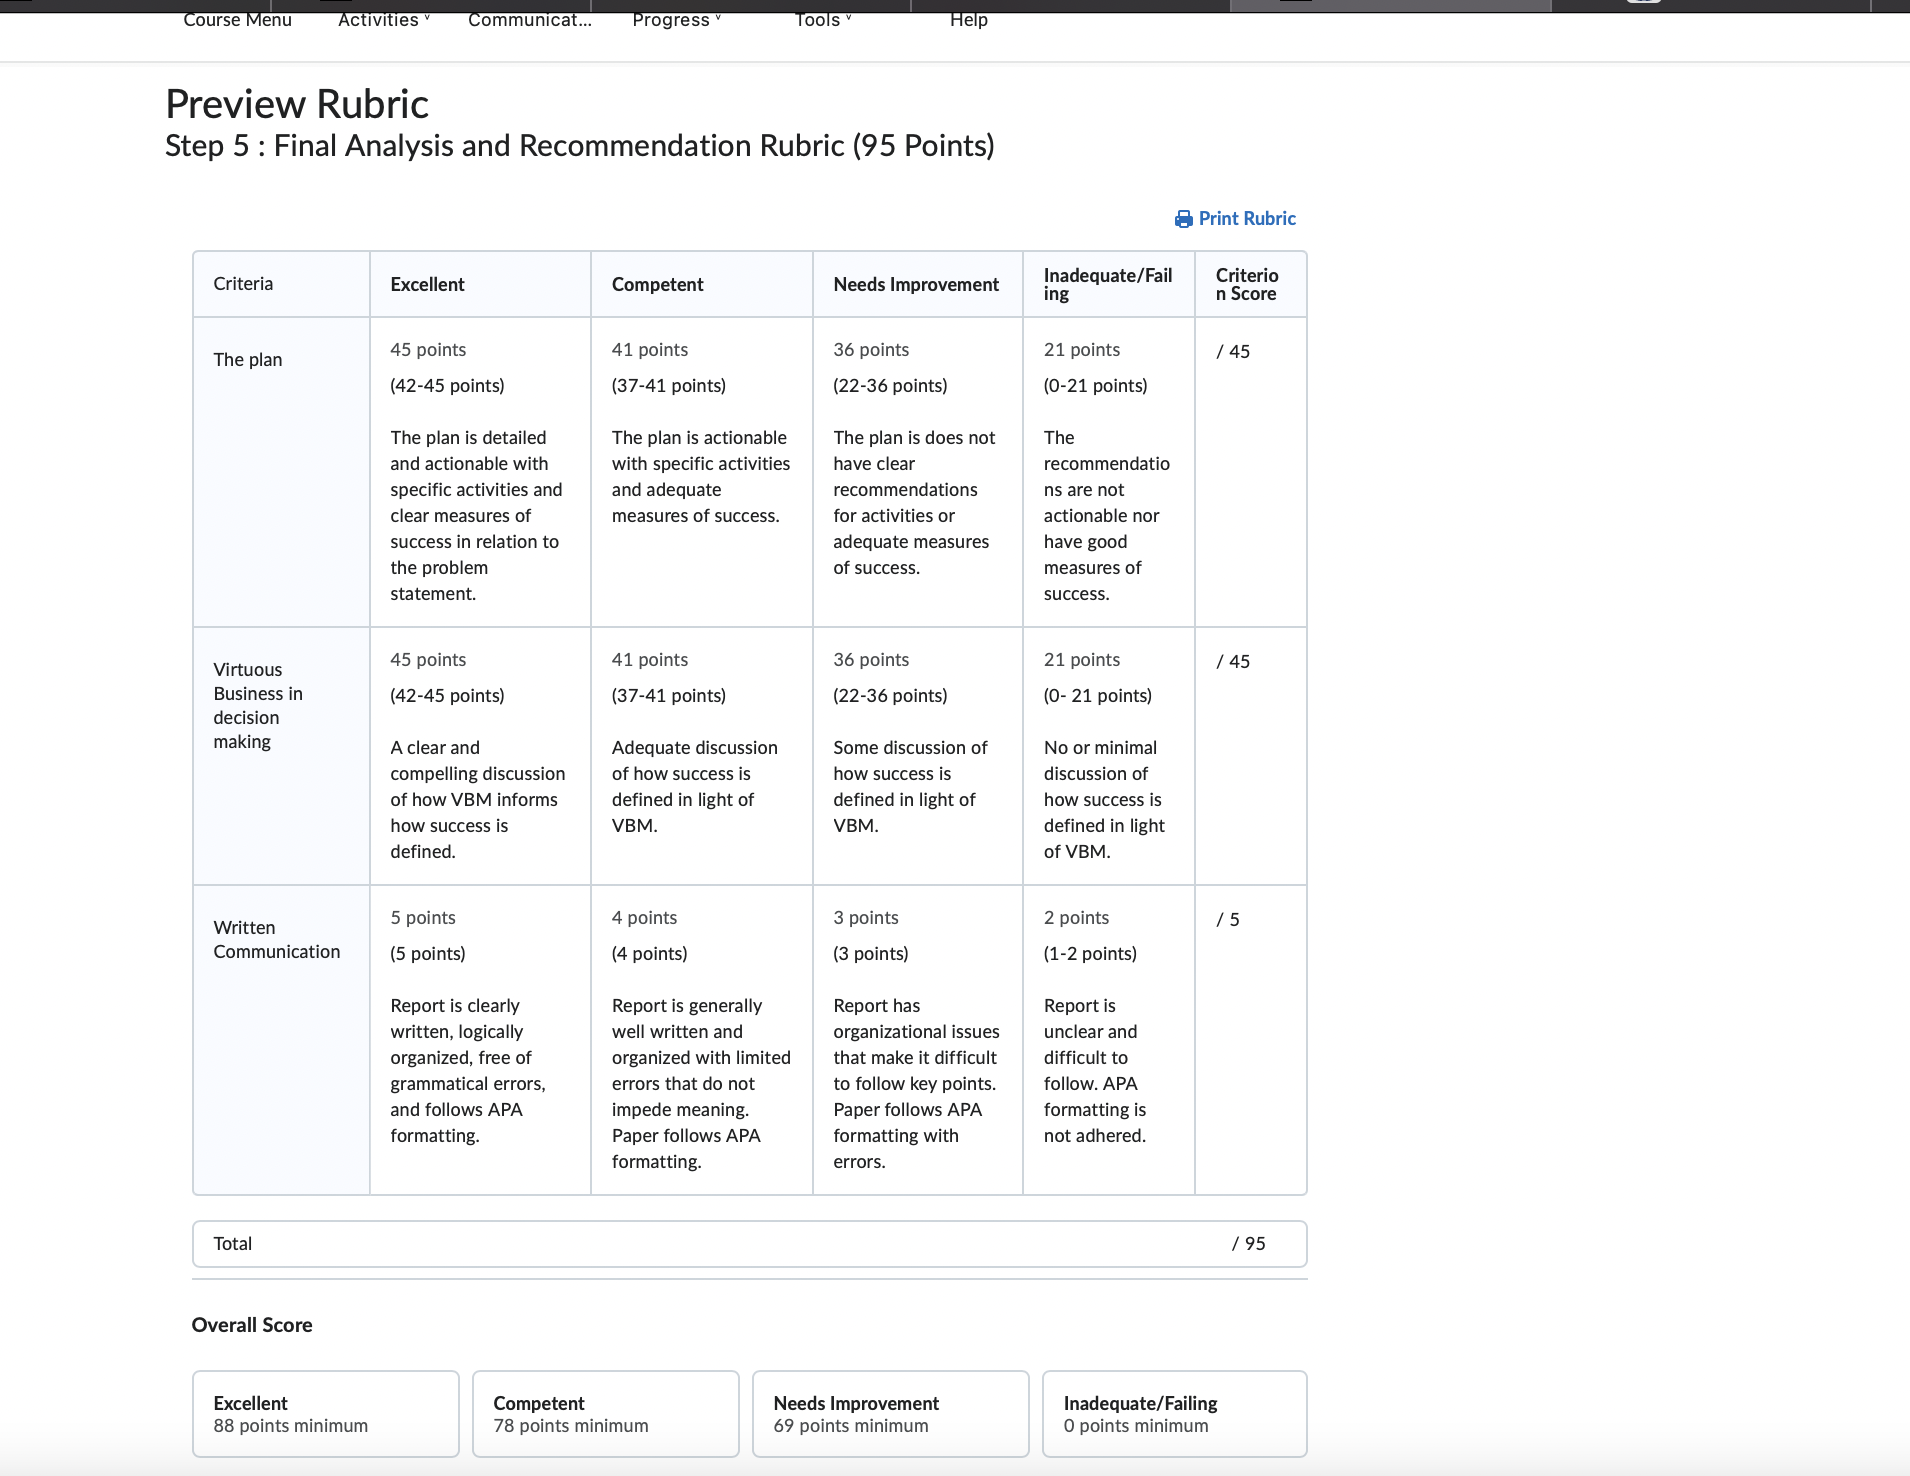Click the Overall Score heading
1910x1476 pixels.
[x=252, y=1325]
